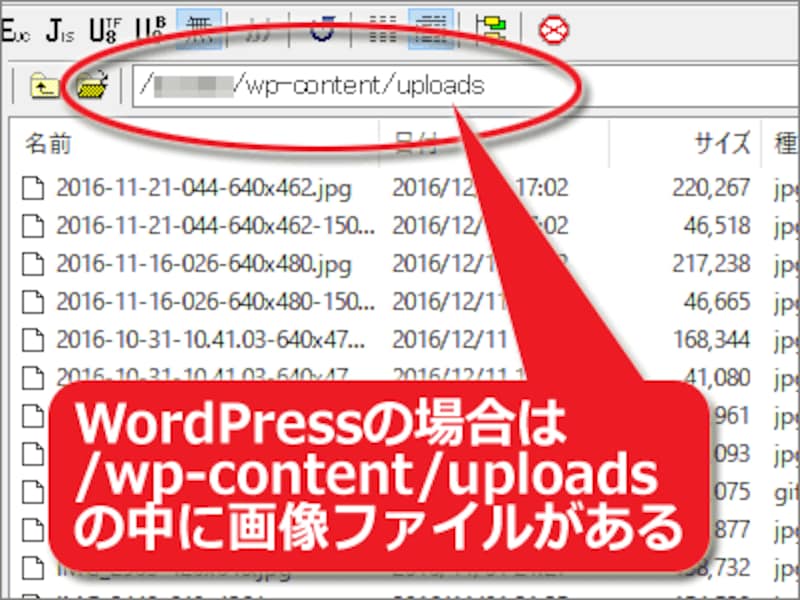Toggle half-width kana conversion button
Viewport: 800px width, 600px height.
pos(257,30)
